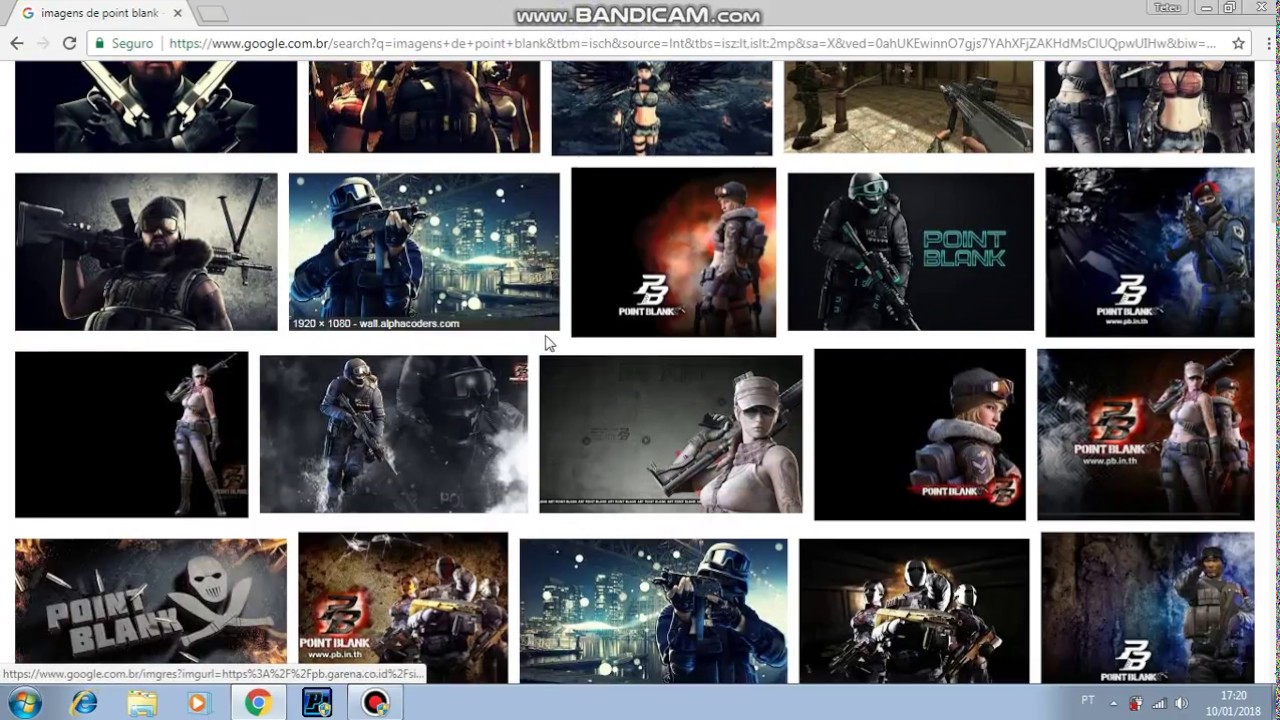Viewport: 1280px width, 720px height.
Task: Click the Google search URL in address bar
Action: tap(692, 43)
